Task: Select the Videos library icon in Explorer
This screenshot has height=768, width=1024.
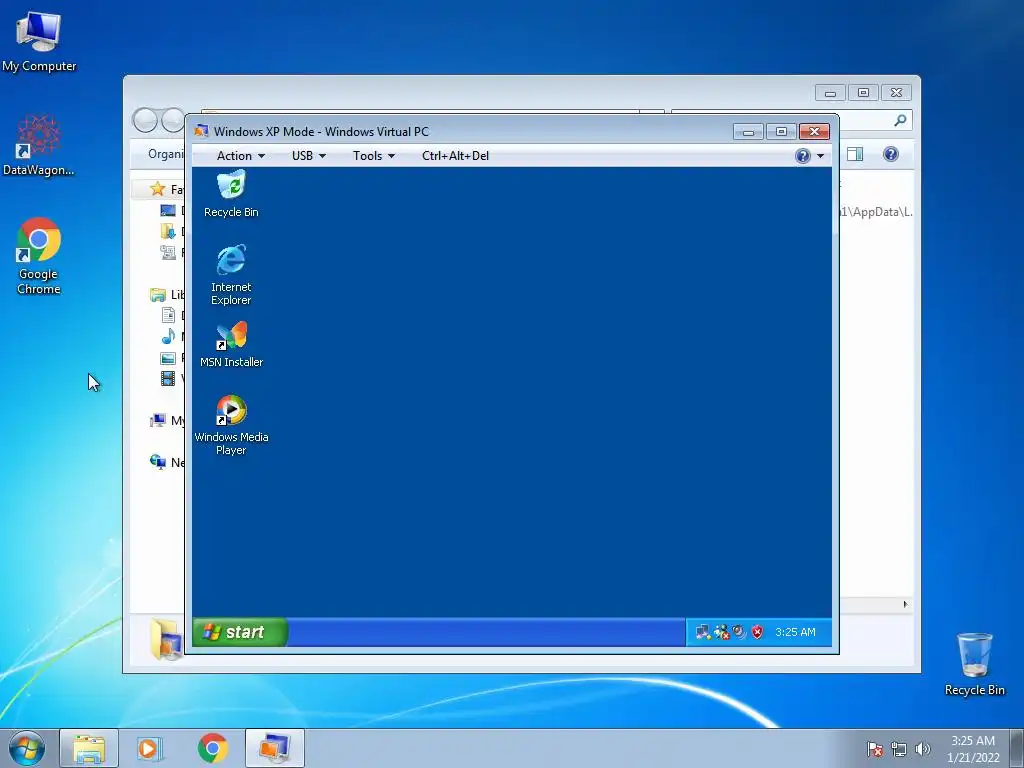Action: pos(168,378)
